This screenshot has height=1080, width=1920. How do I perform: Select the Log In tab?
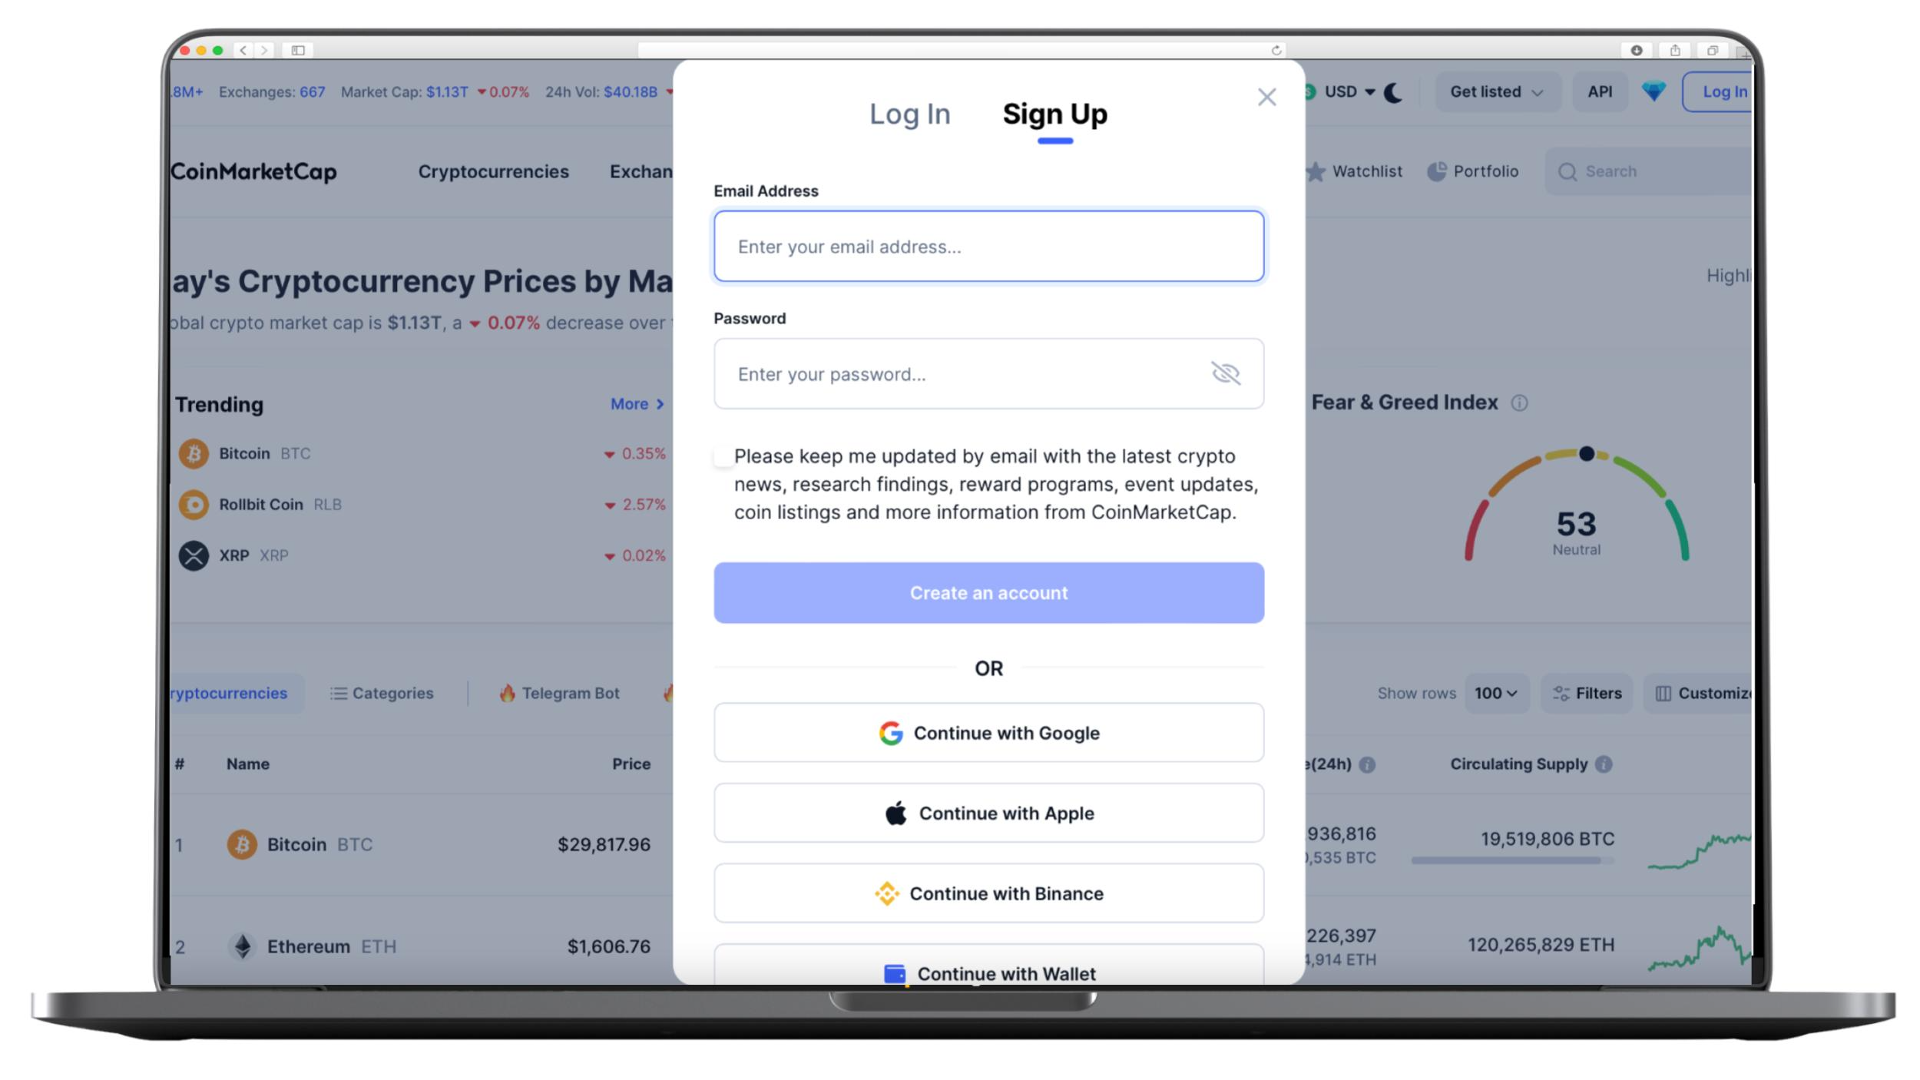[909, 113]
